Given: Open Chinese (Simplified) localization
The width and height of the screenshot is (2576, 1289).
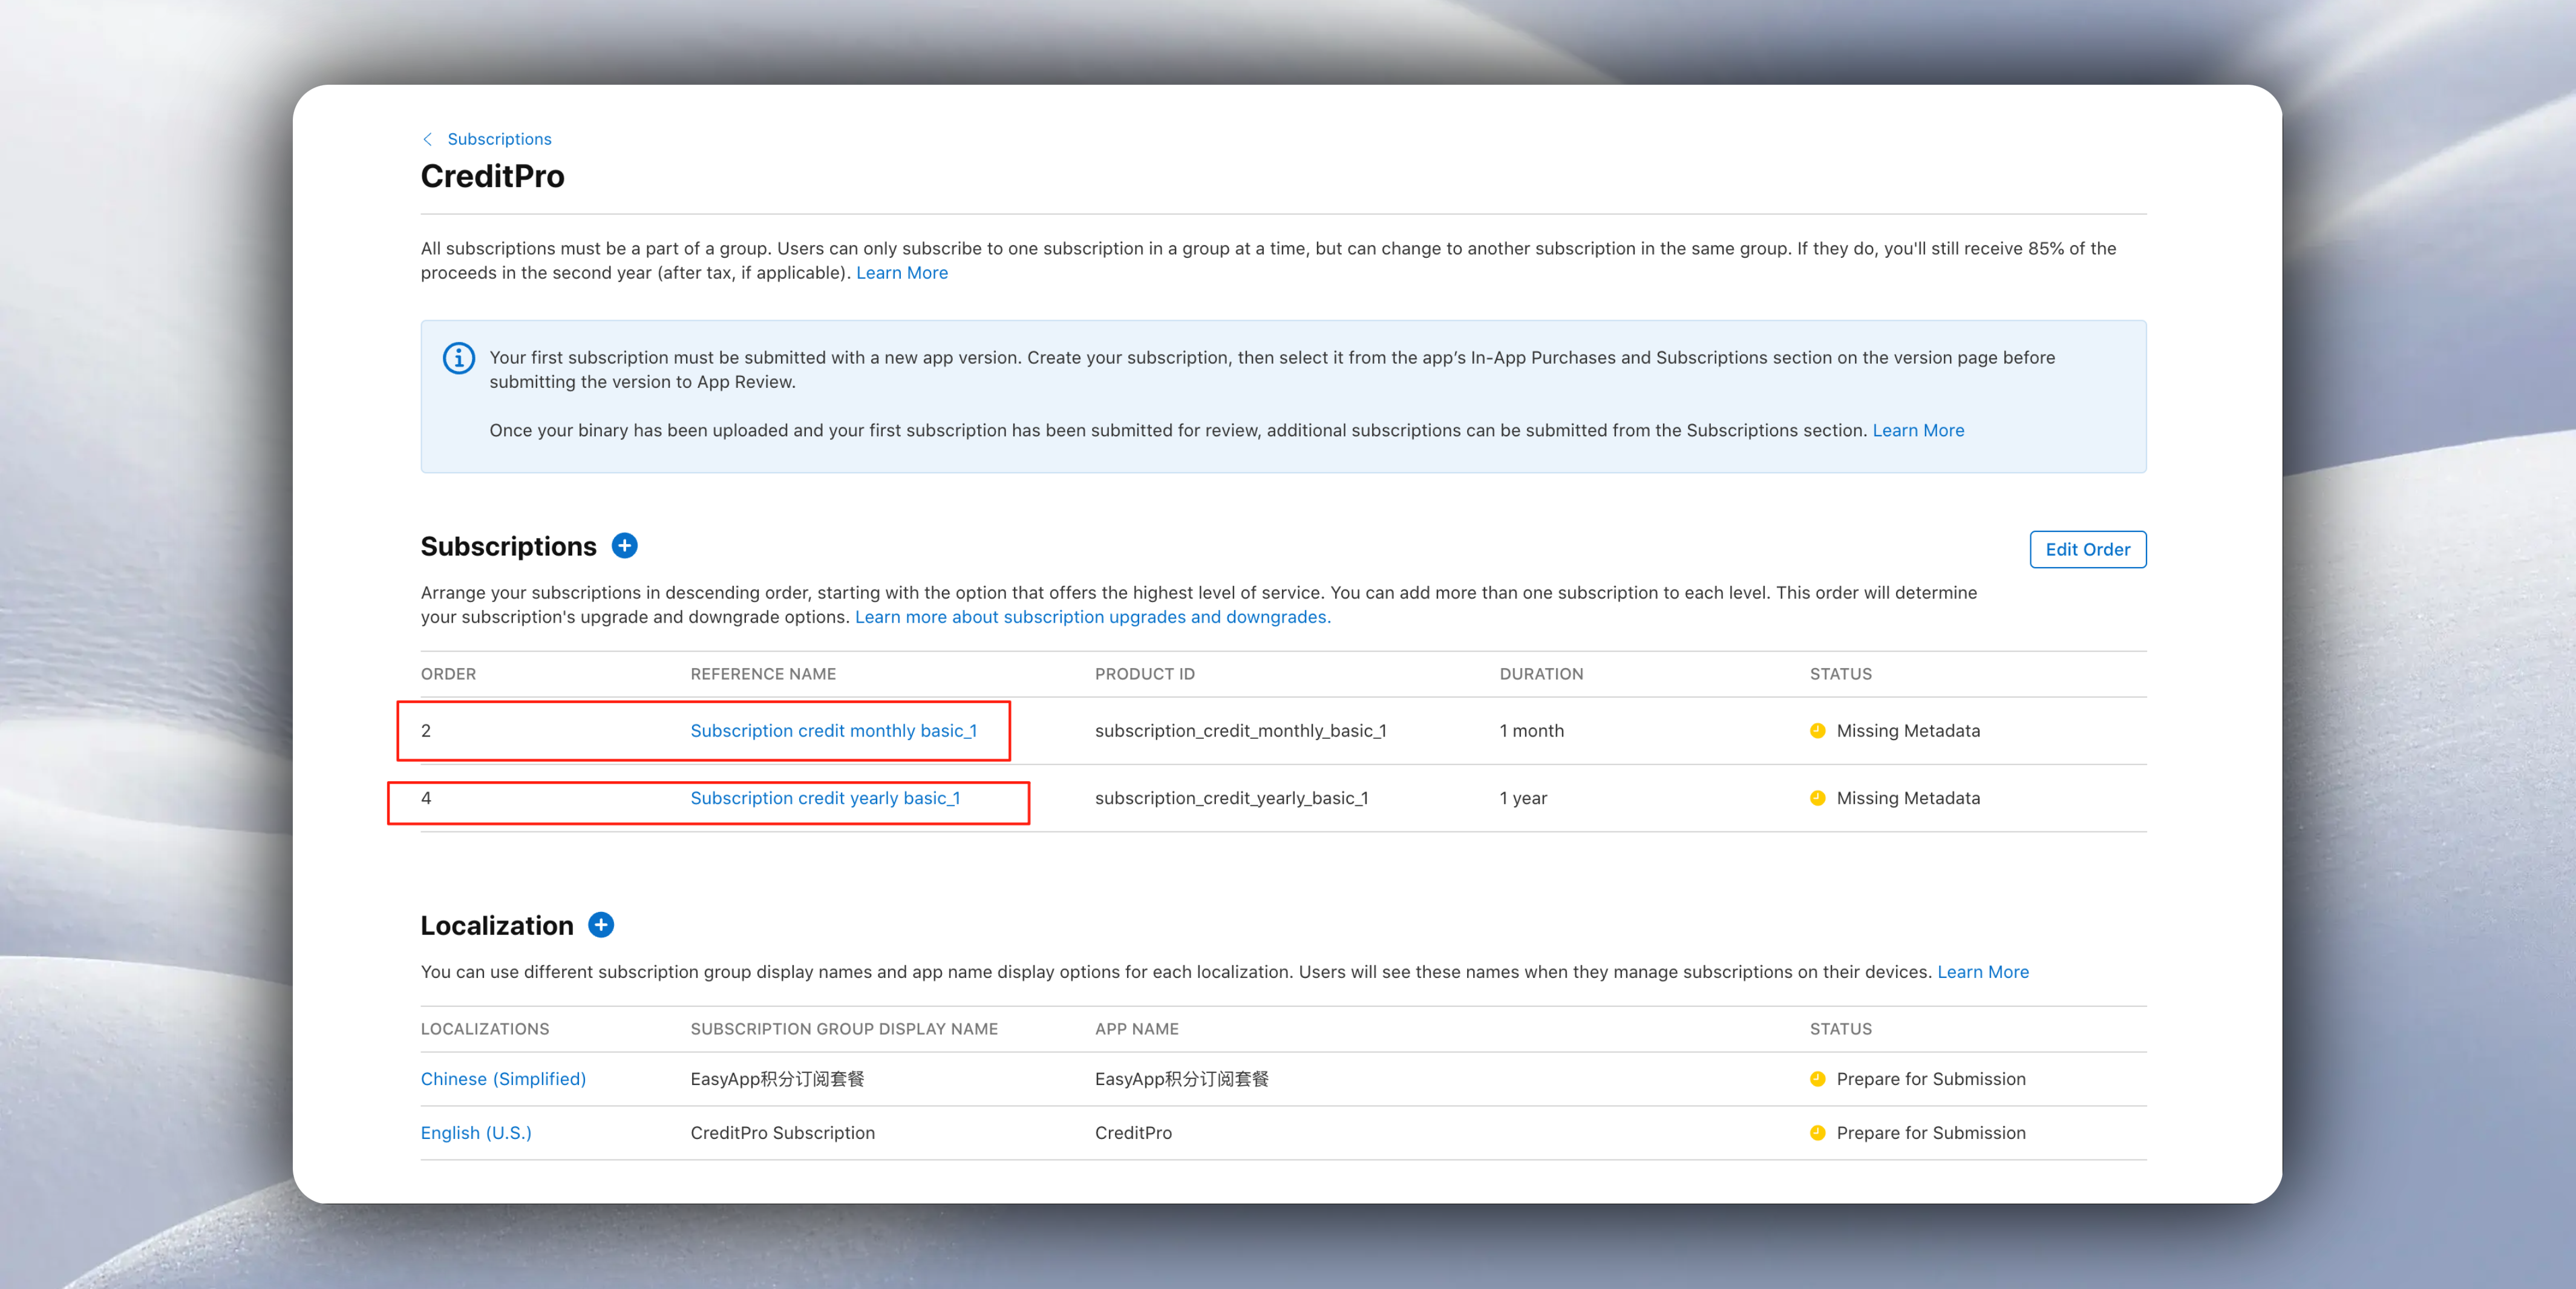Looking at the screenshot, I should (x=503, y=1079).
